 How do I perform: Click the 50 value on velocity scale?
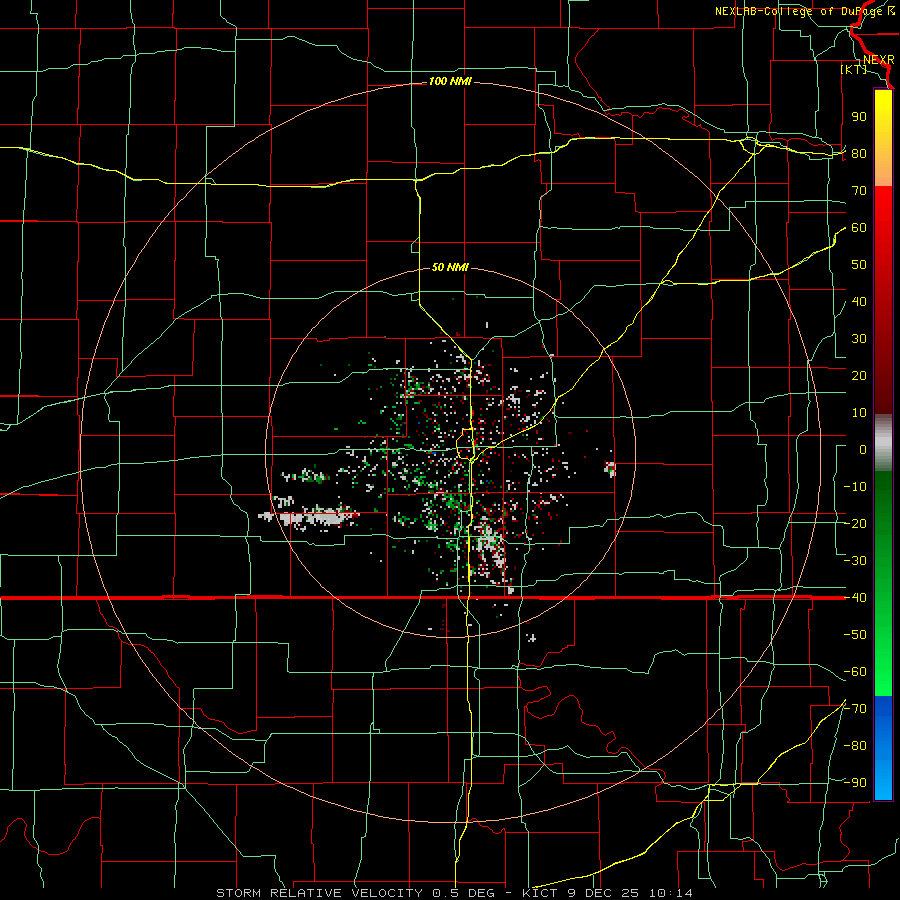pos(859,265)
